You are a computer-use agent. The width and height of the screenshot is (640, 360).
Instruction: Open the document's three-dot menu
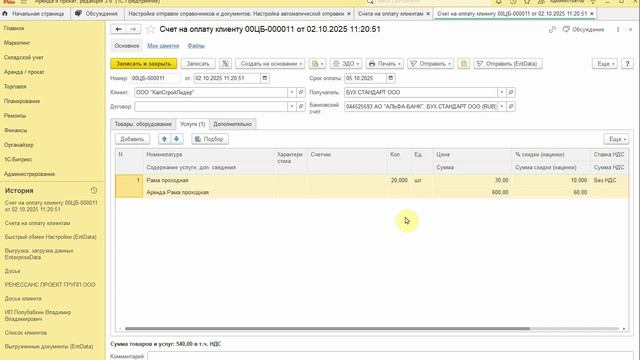pyautogui.click(x=618, y=29)
